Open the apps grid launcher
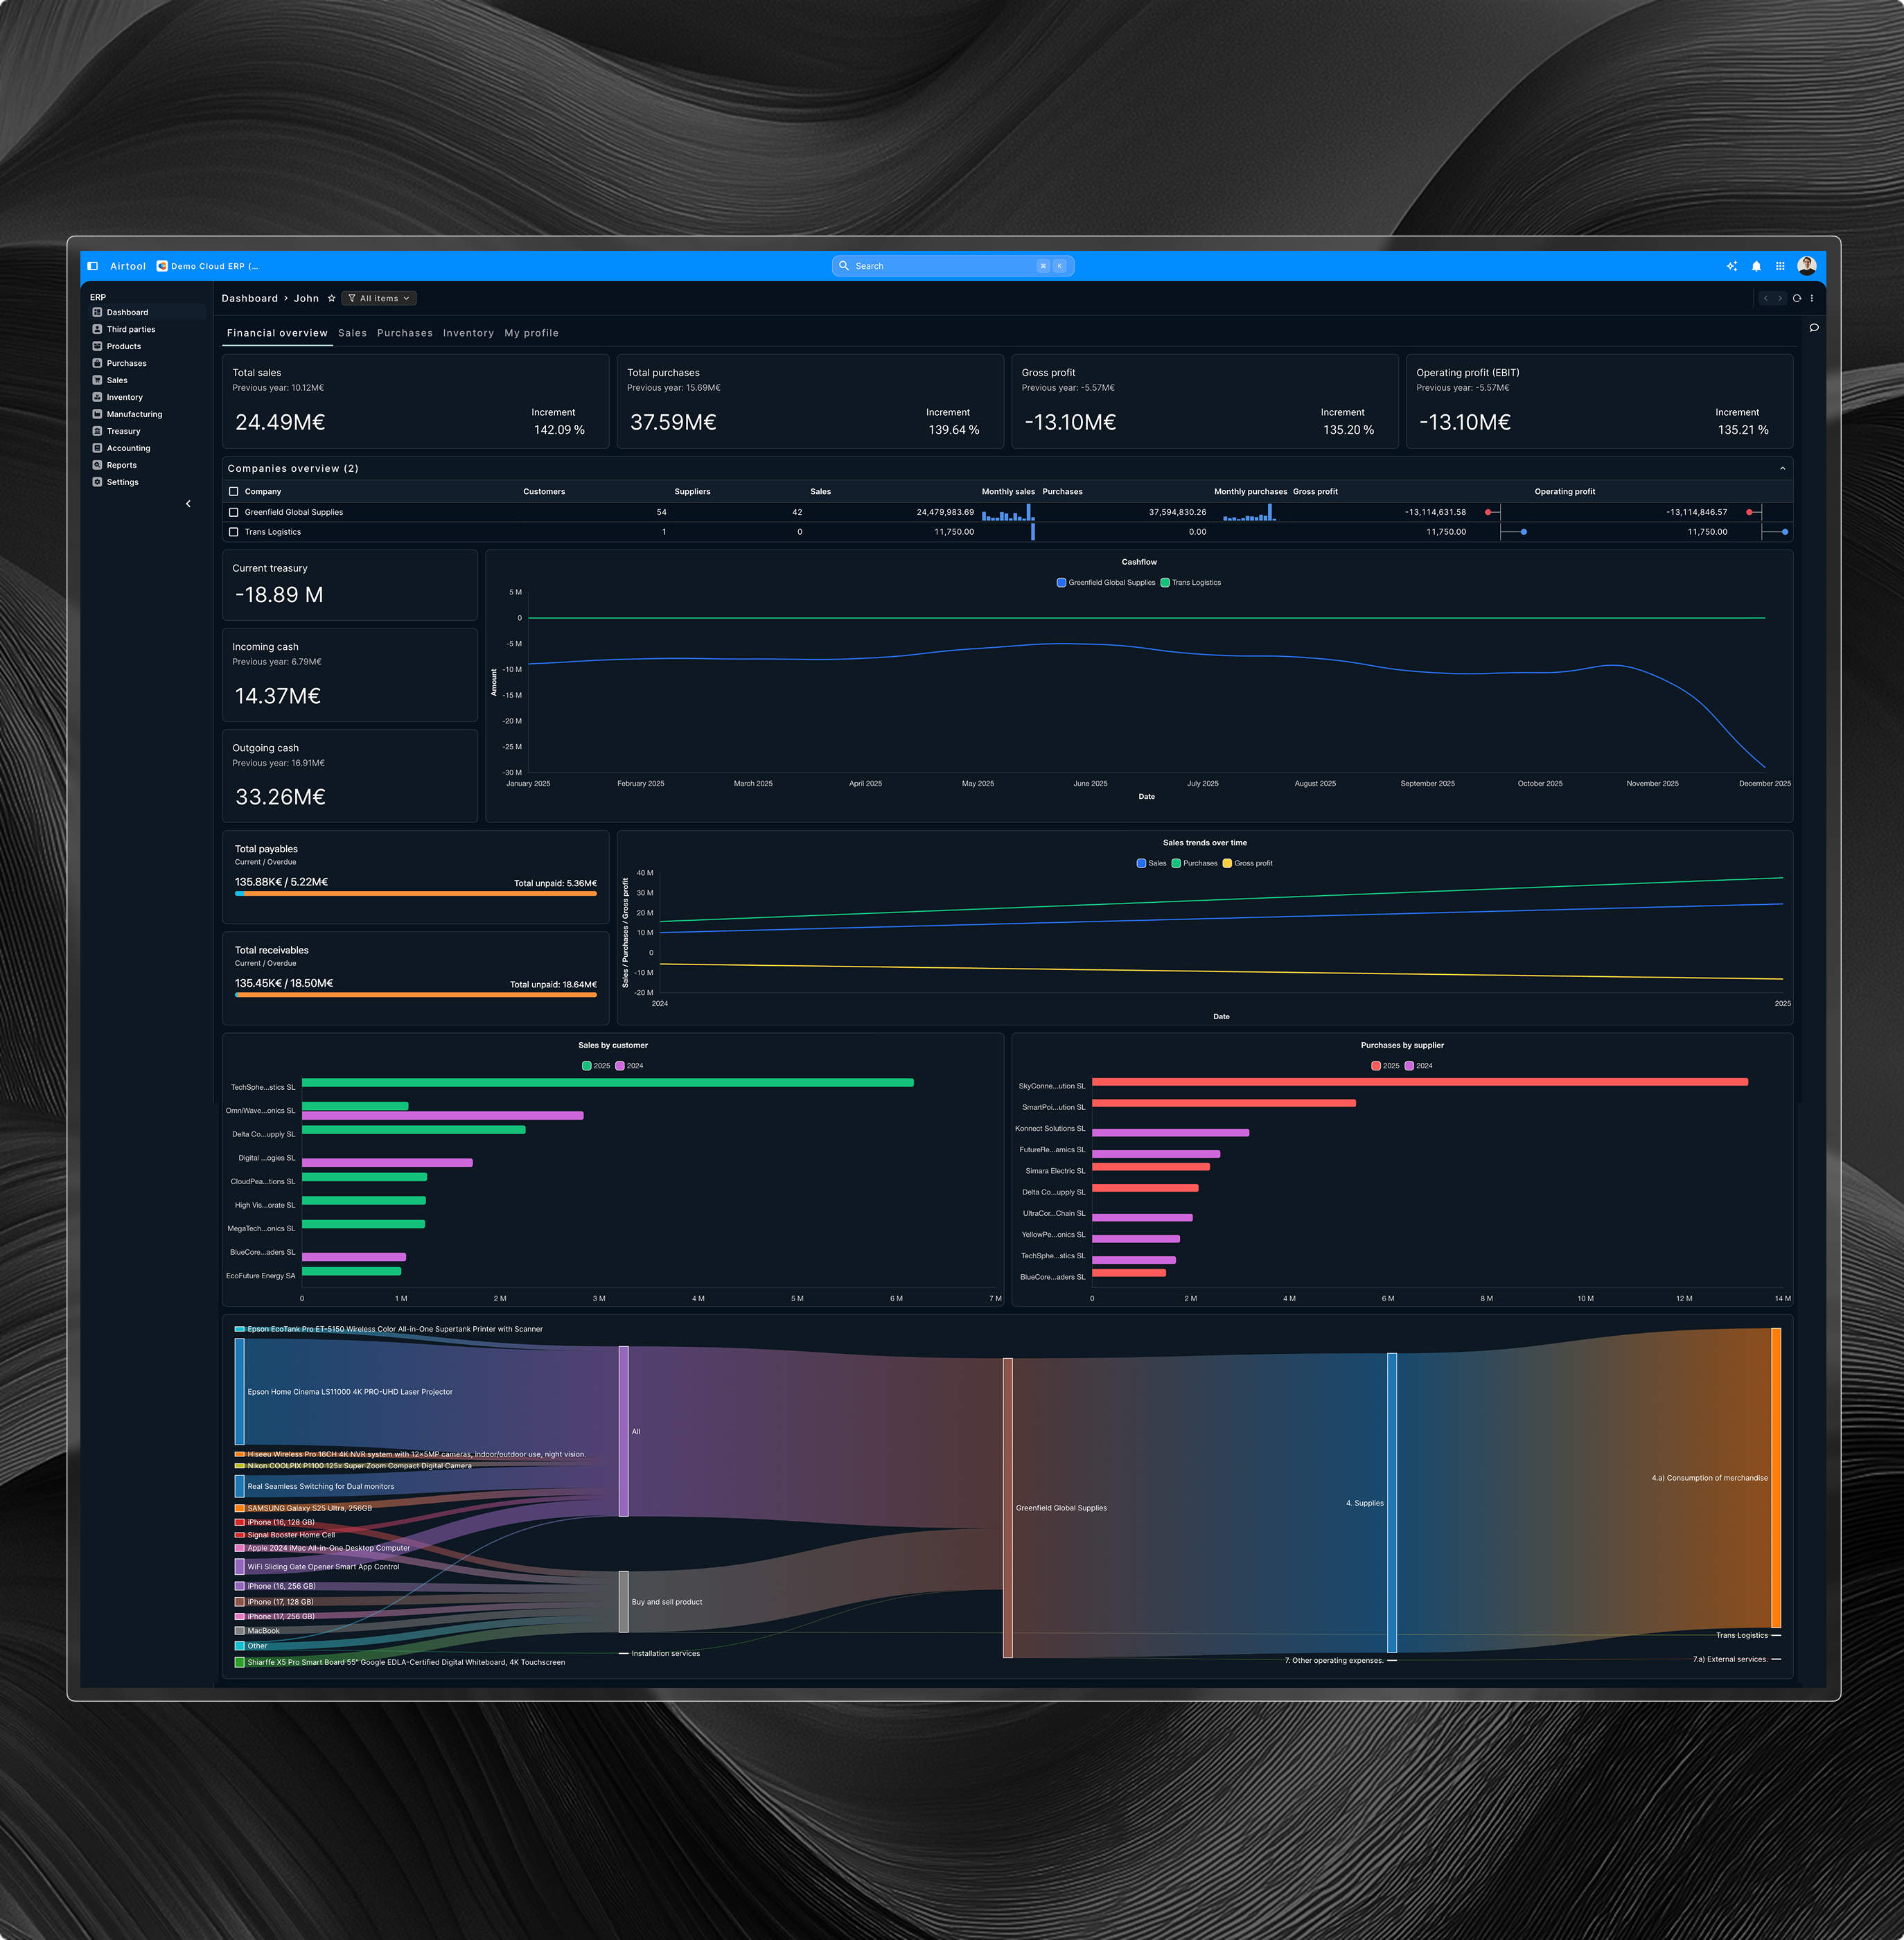The width and height of the screenshot is (1904, 1940). click(1780, 266)
